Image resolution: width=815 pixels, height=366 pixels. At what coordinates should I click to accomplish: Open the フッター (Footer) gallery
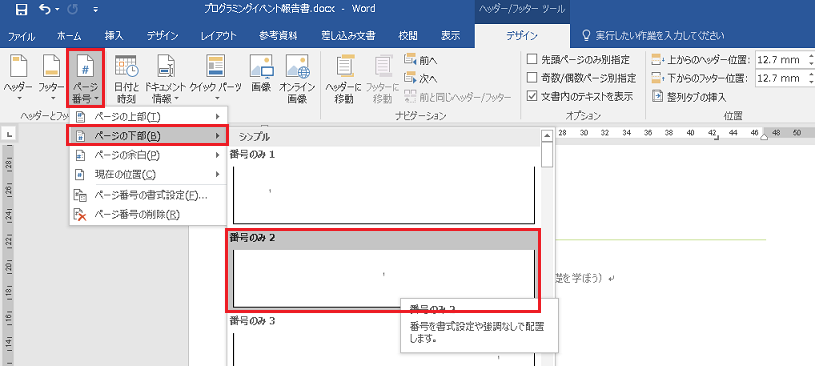pos(51,78)
